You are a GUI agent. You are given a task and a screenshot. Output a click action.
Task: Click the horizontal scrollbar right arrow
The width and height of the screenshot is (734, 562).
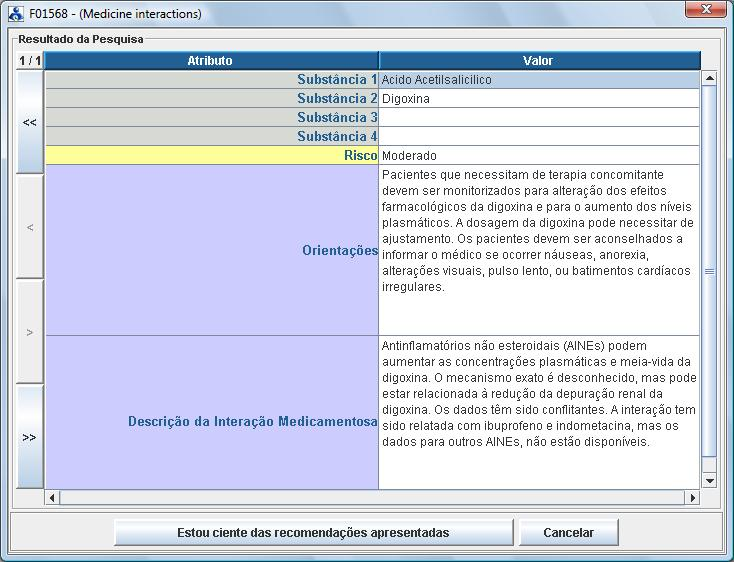point(692,497)
